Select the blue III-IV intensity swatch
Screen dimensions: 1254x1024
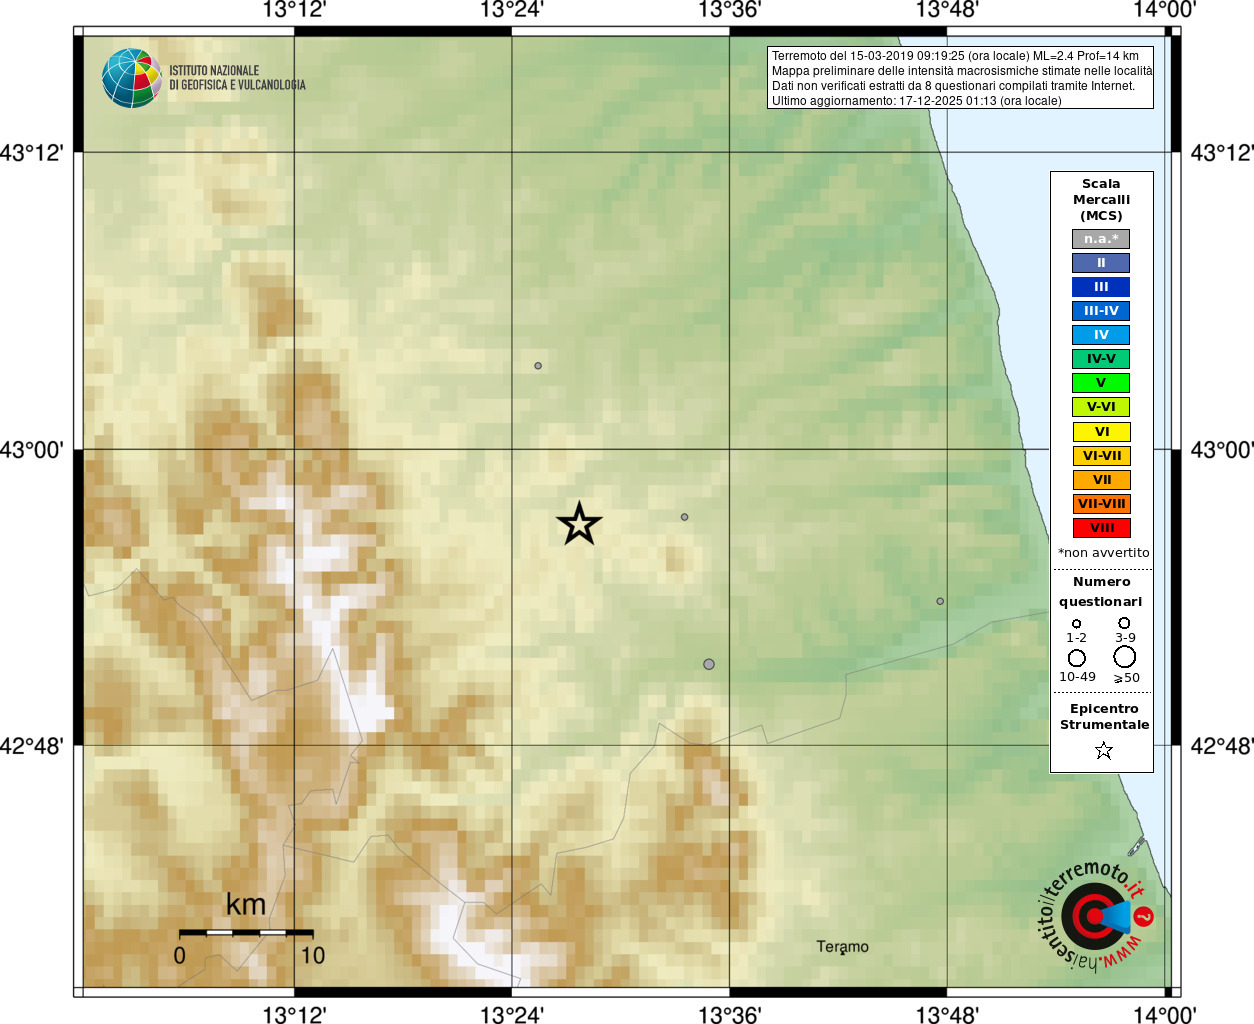coord(1101,311)
